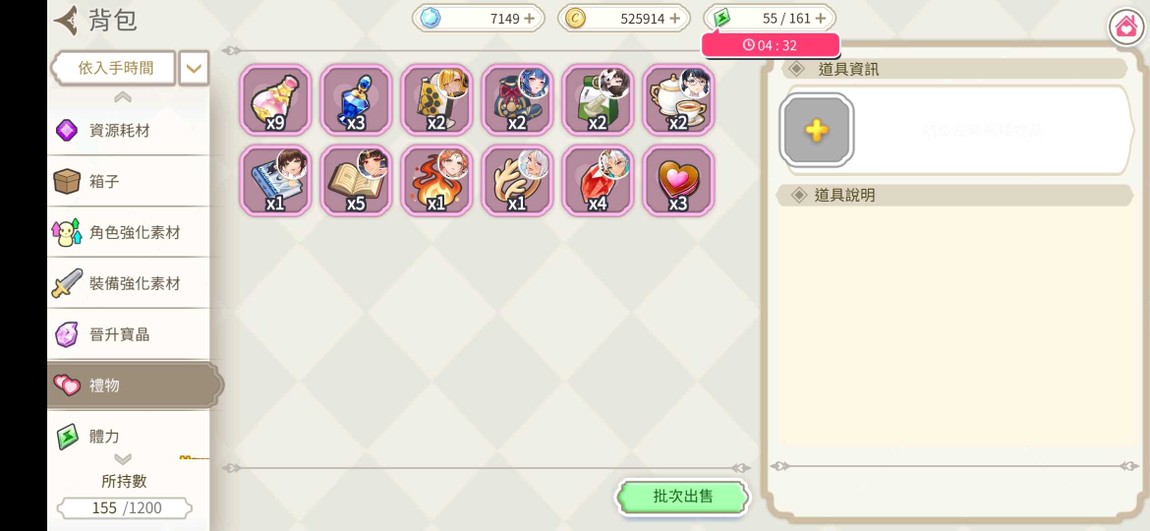The image size is (1150, 531).
Task: Select the red crystal gift x4
Action: (x=598, y=180)
